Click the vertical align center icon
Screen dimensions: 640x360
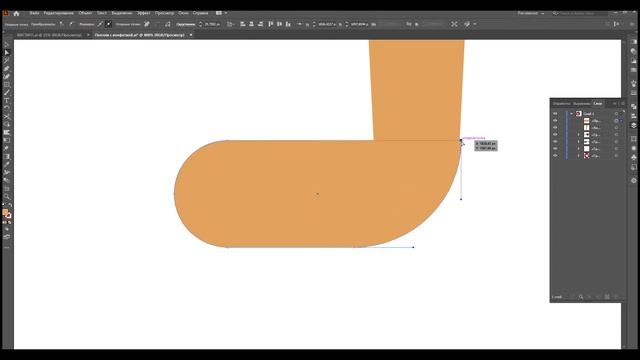click(280, 24)
